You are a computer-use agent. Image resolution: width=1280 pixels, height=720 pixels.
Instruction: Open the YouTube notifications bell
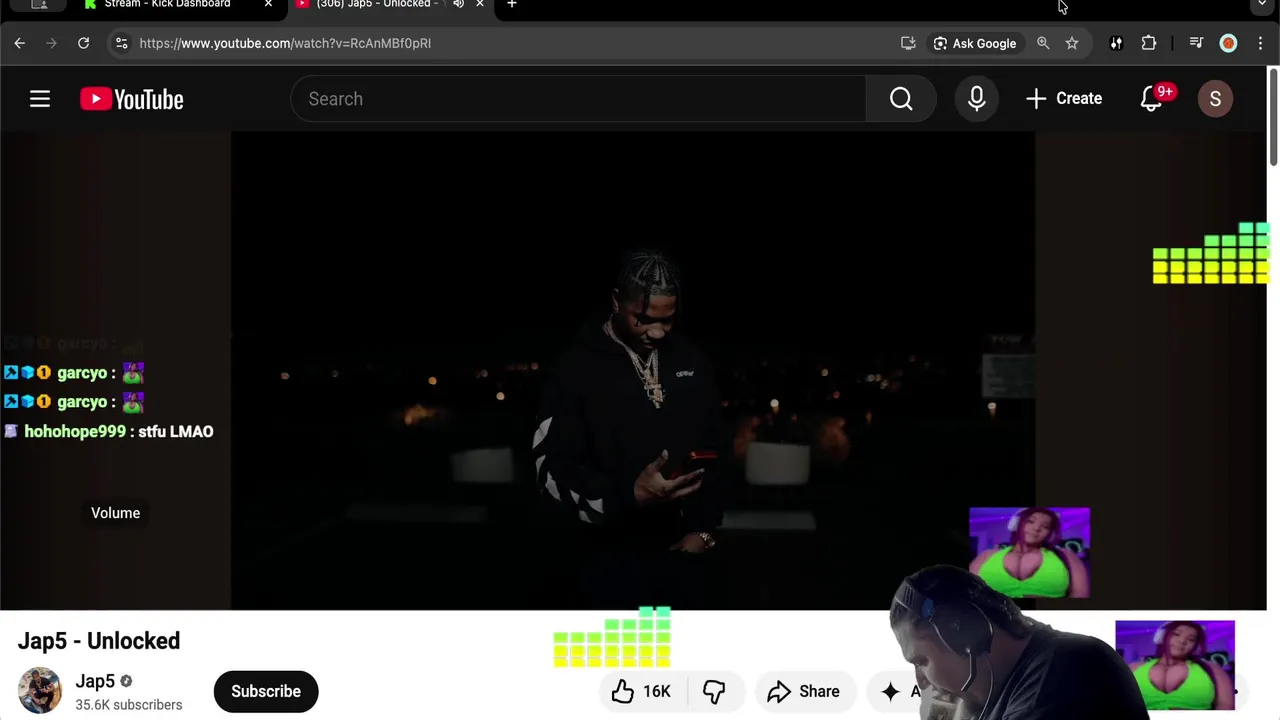click(1152, 99)
